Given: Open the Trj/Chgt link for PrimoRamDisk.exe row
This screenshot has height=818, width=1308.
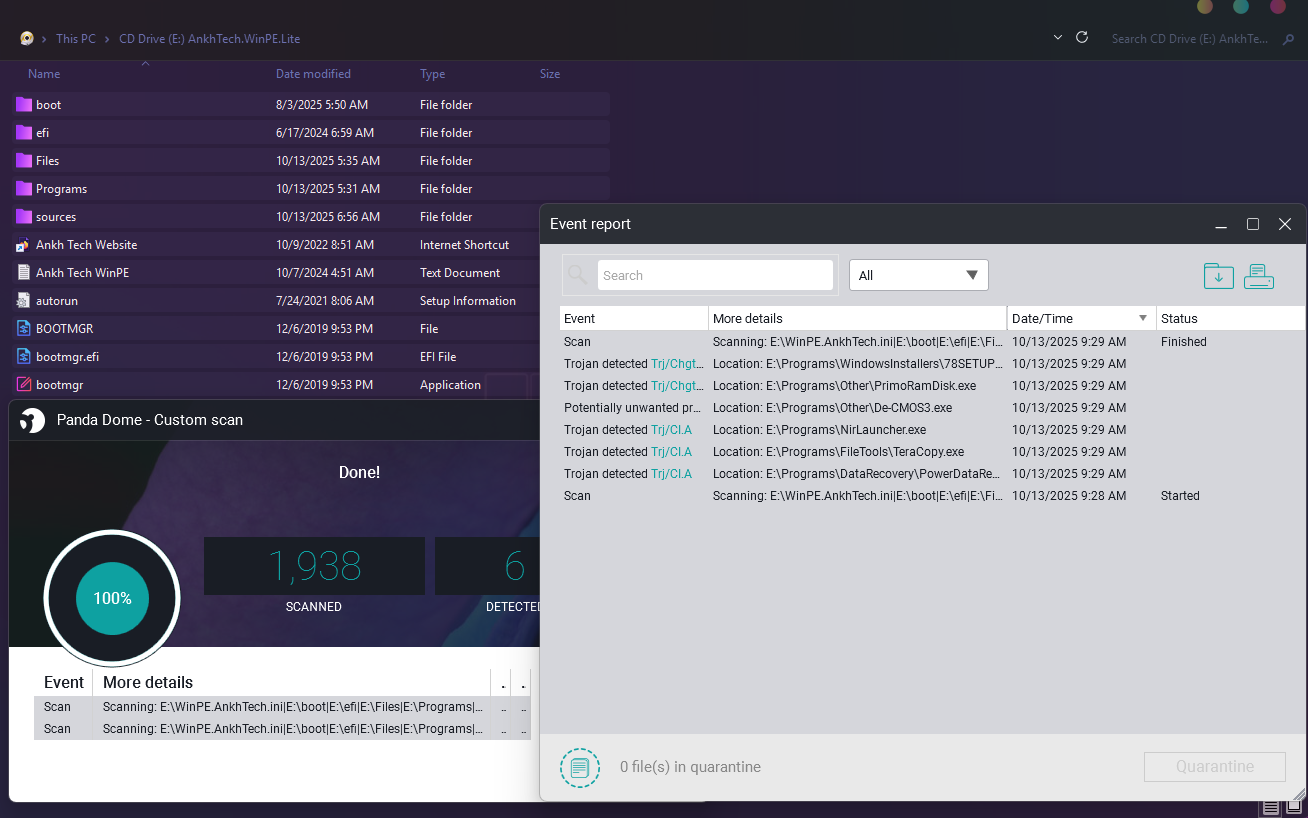Looking at the screenshot, I should click(677, 386).
